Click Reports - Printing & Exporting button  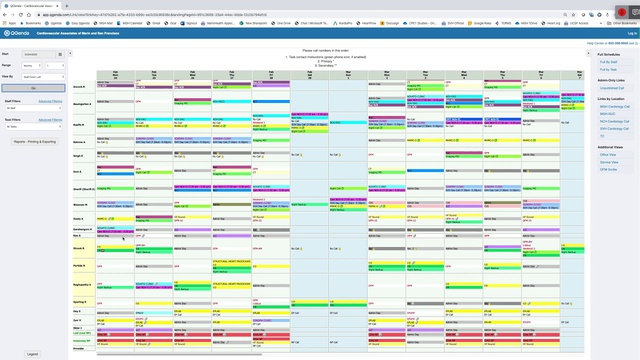[35, 142]
